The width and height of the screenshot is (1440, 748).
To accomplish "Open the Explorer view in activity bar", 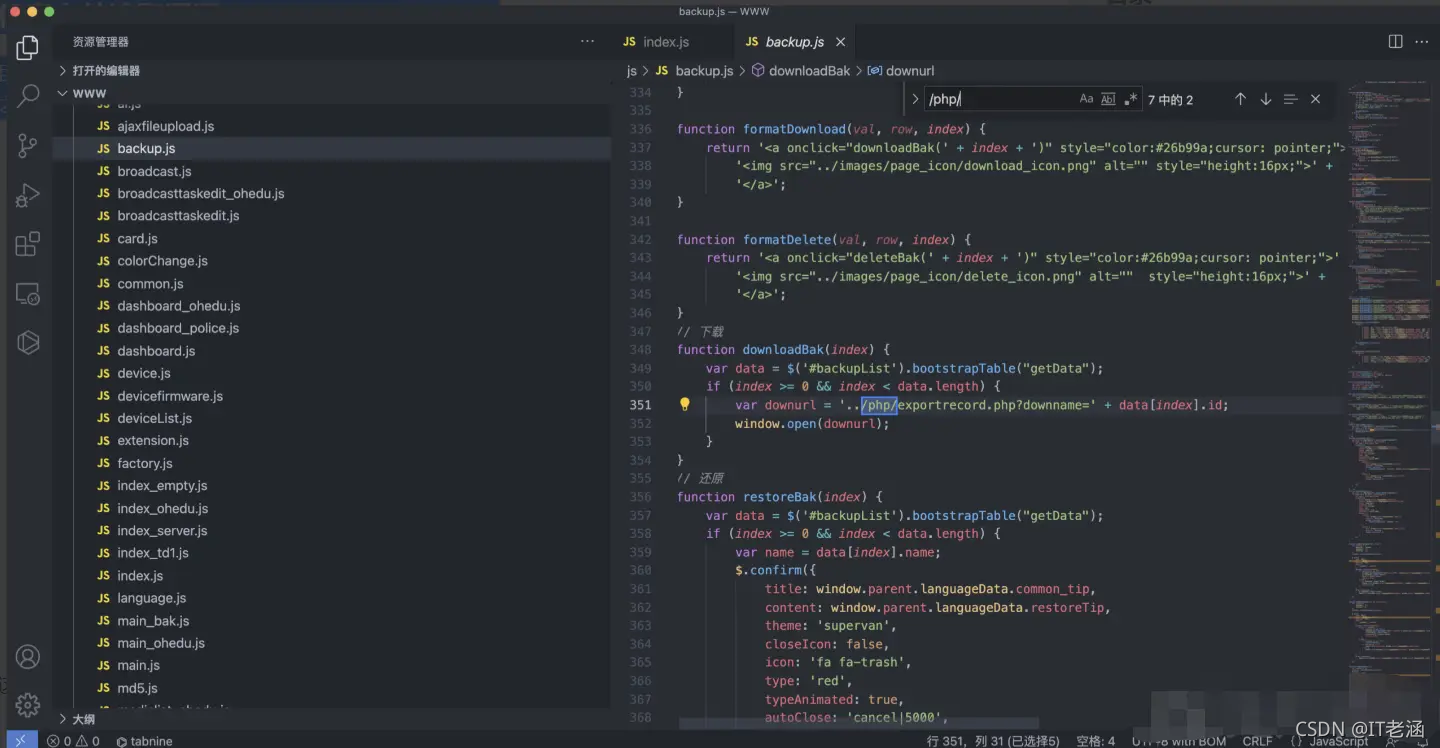I will [x=28, y=47].
